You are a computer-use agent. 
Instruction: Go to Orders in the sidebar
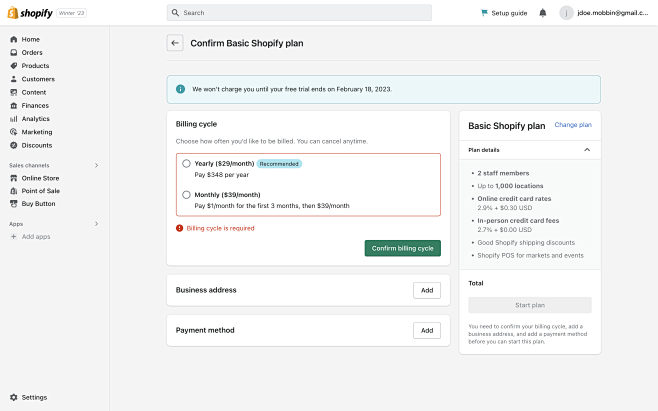[32, 52]
